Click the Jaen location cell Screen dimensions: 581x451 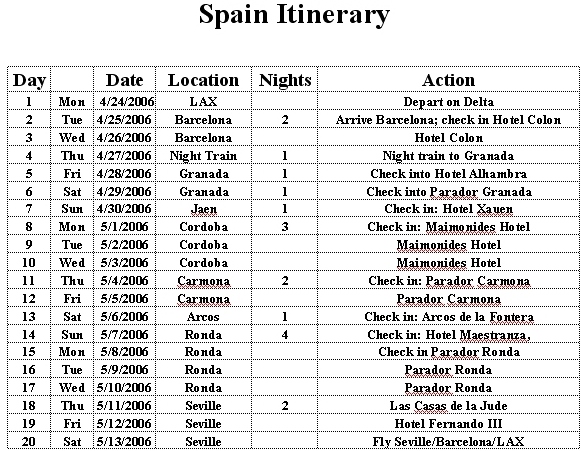pos(203,209)
